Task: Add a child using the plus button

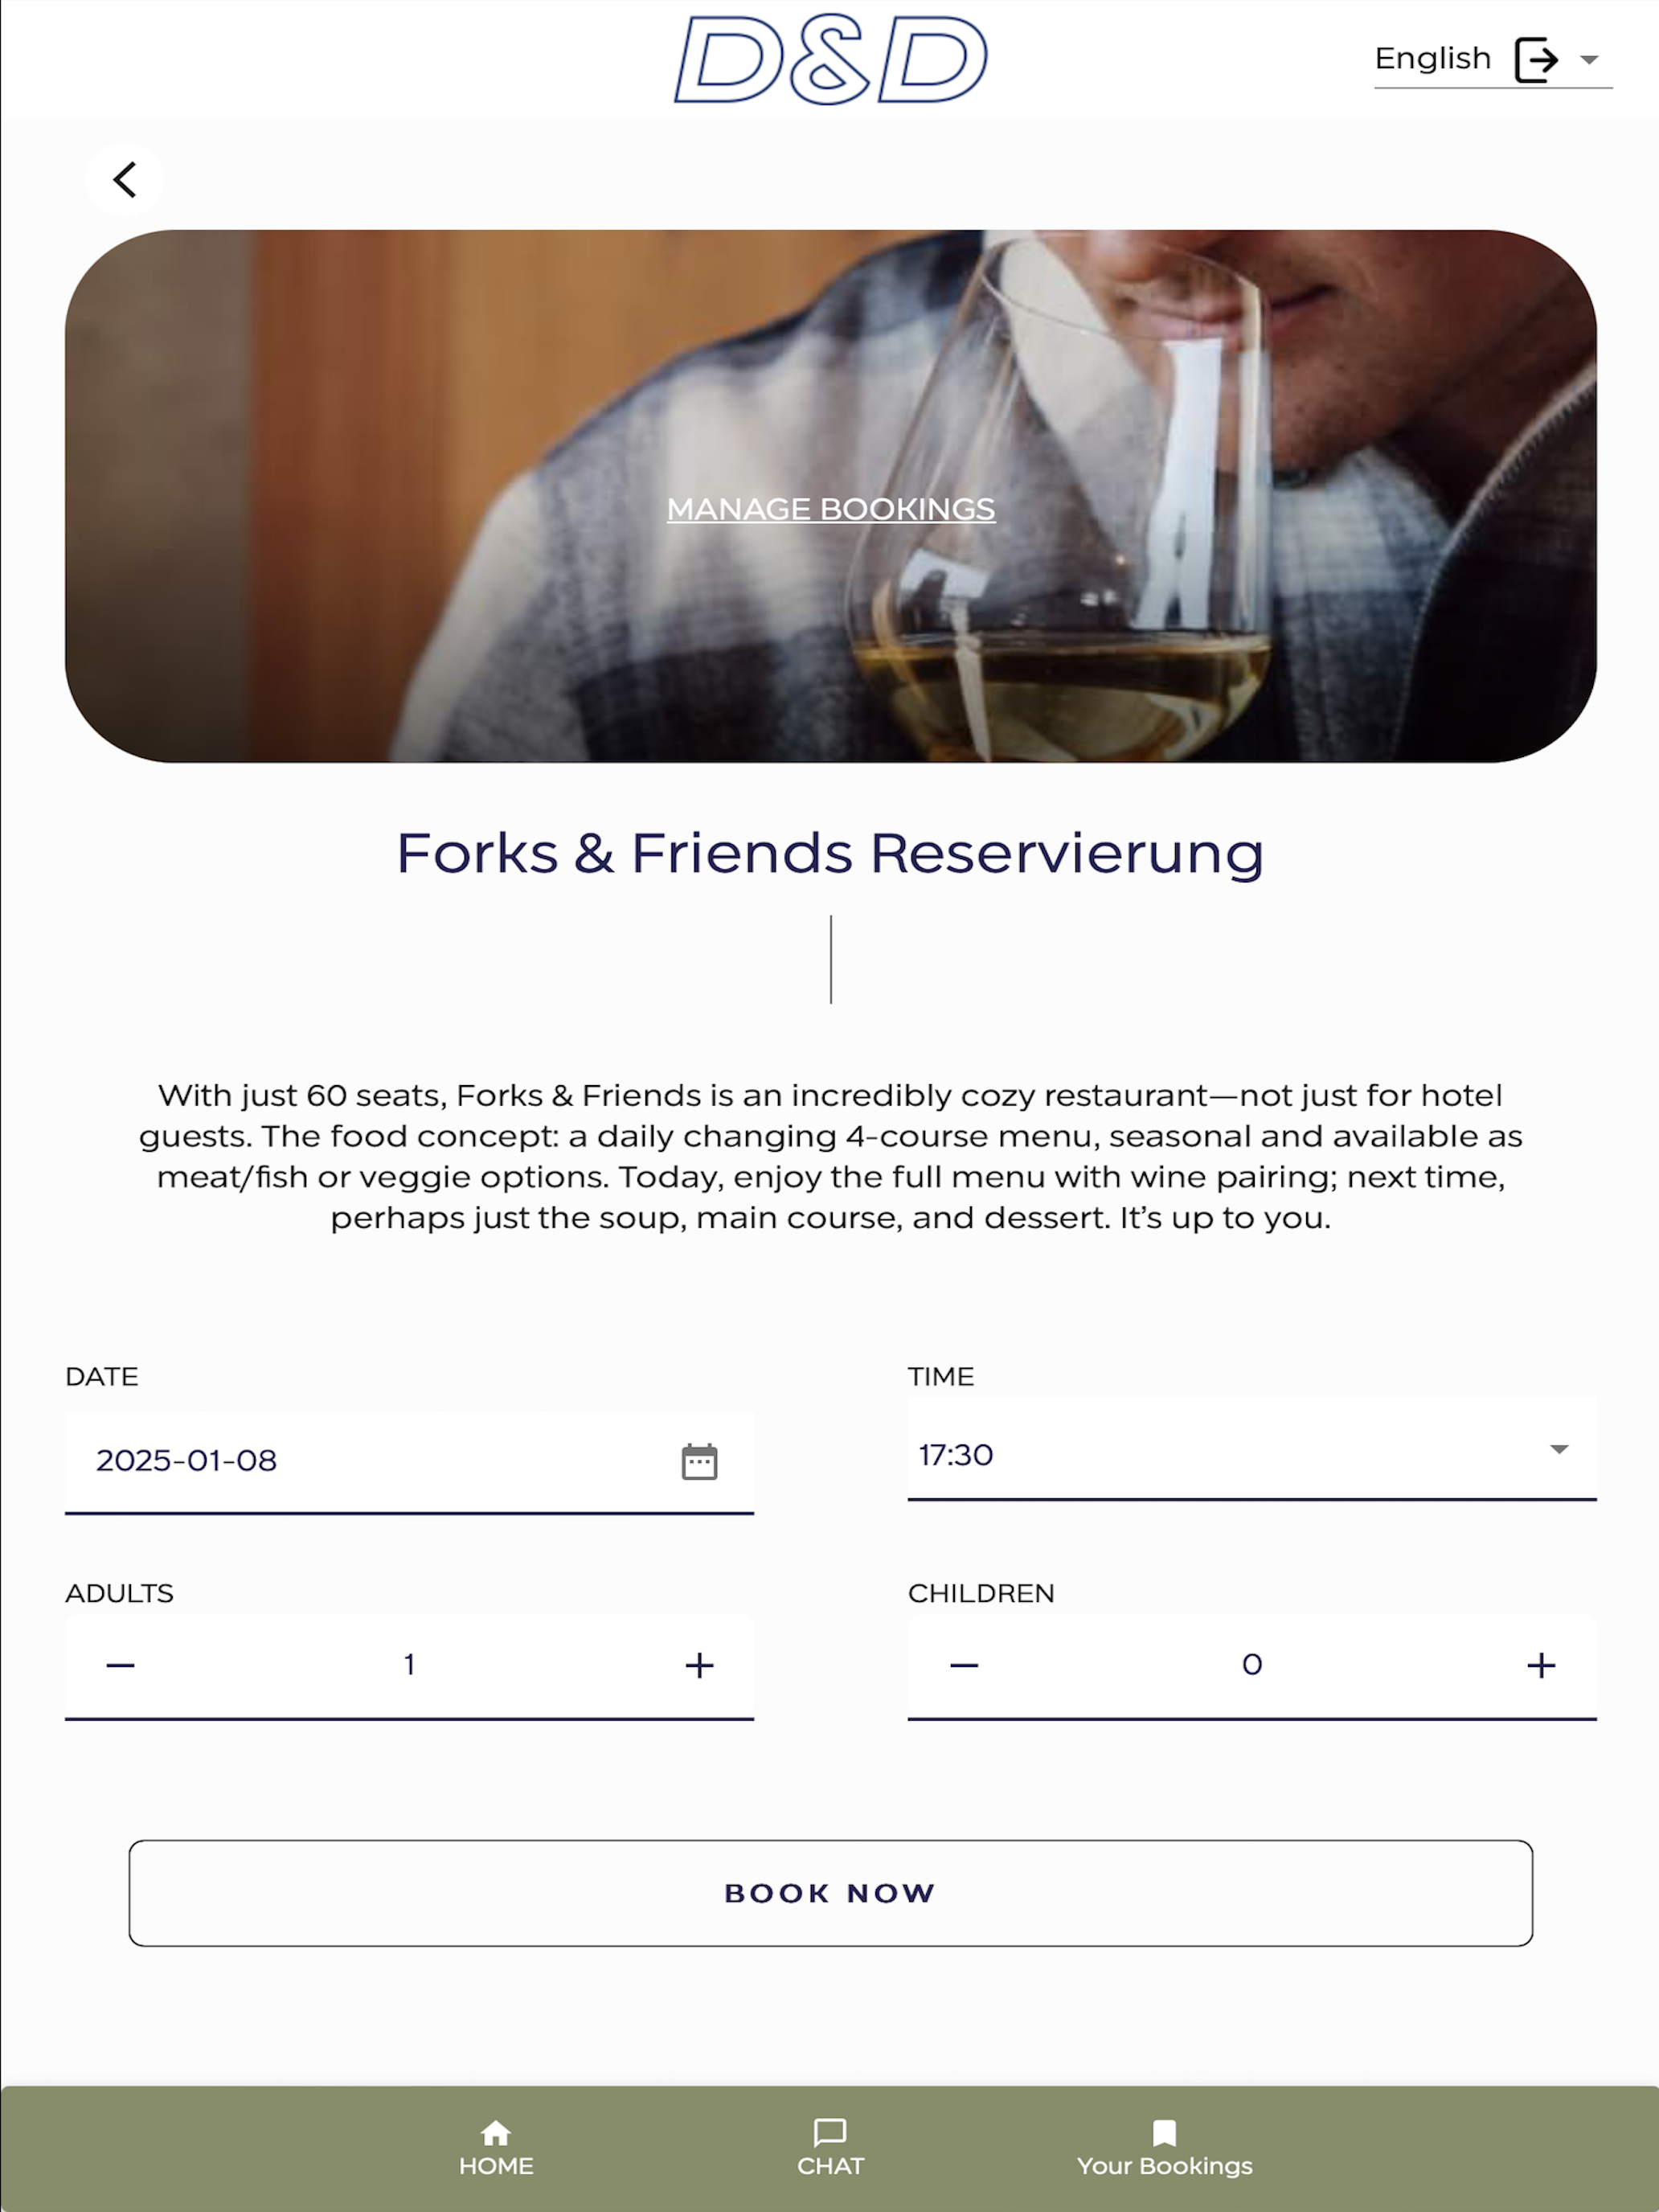Action: pyautogui.click(x=1541, y=1665)
